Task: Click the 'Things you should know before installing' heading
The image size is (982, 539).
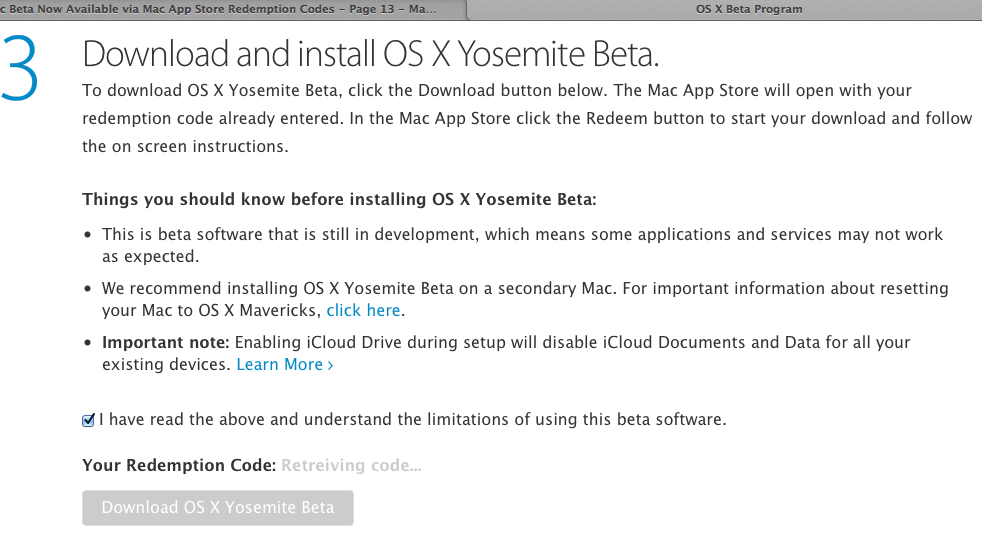Action: tap(339, 200)
